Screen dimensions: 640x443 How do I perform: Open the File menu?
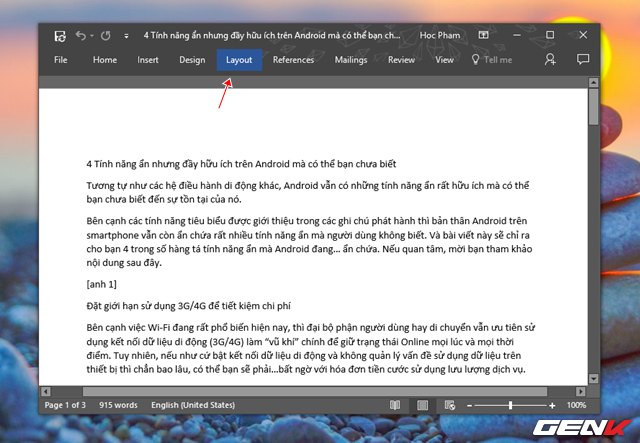tap(60, 60)
